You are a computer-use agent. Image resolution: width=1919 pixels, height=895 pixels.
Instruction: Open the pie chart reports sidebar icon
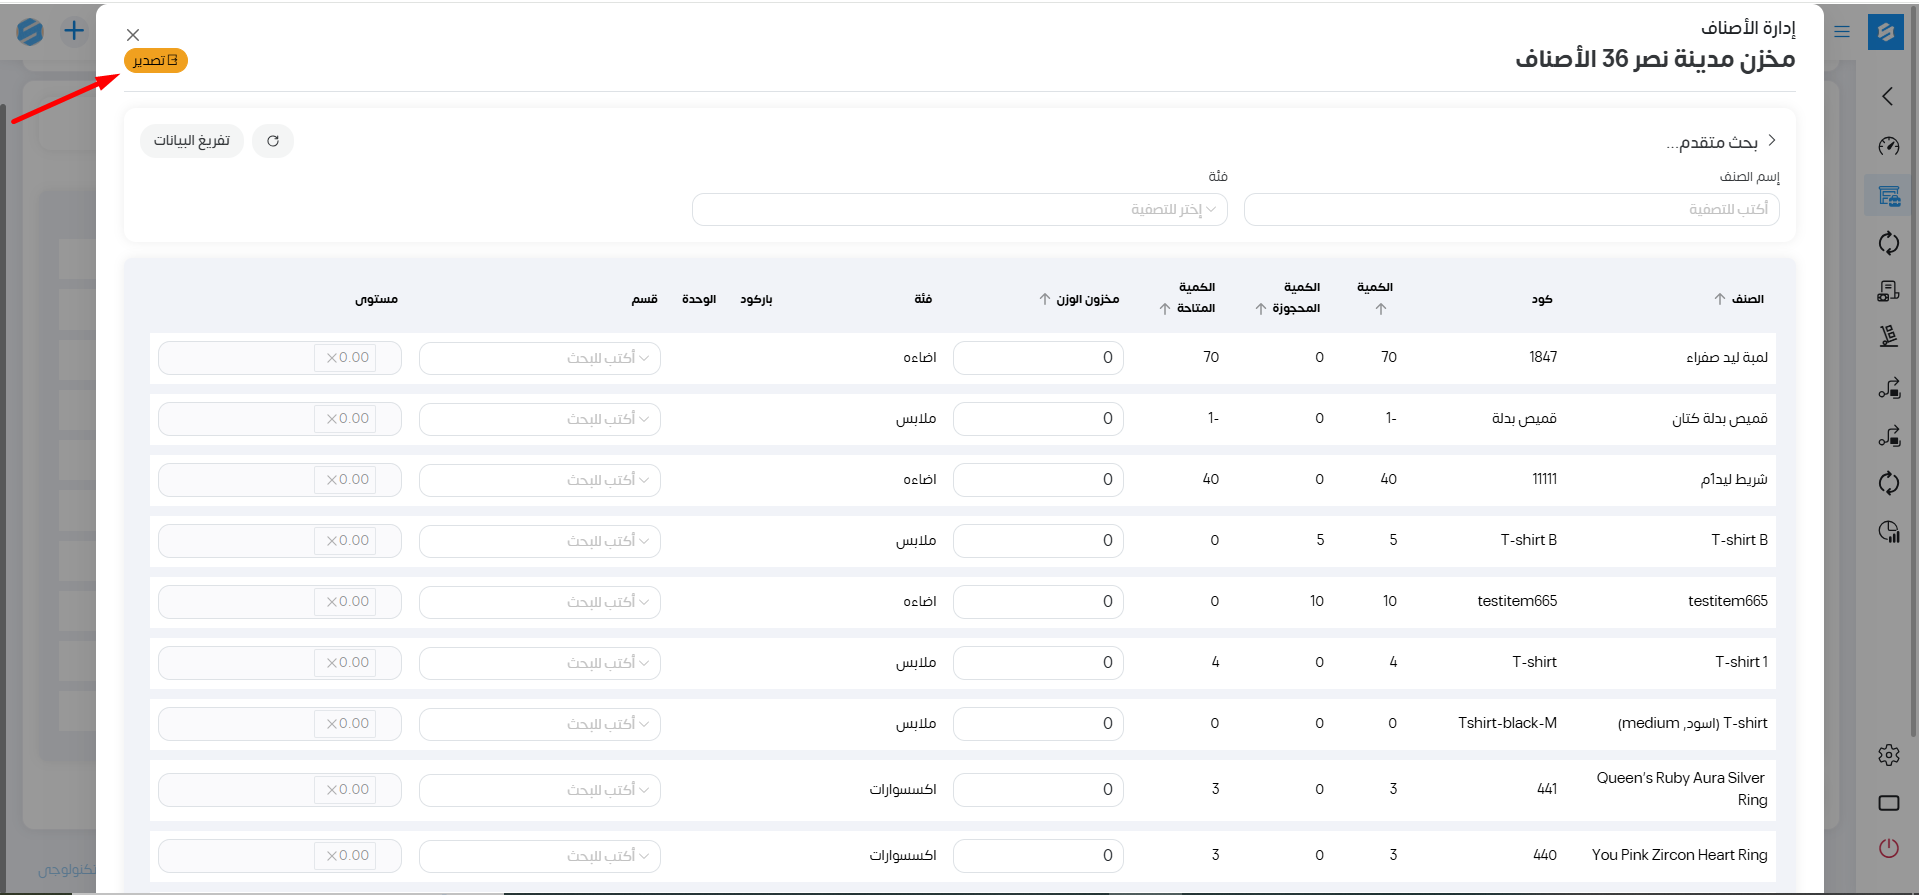[1888, 531]
